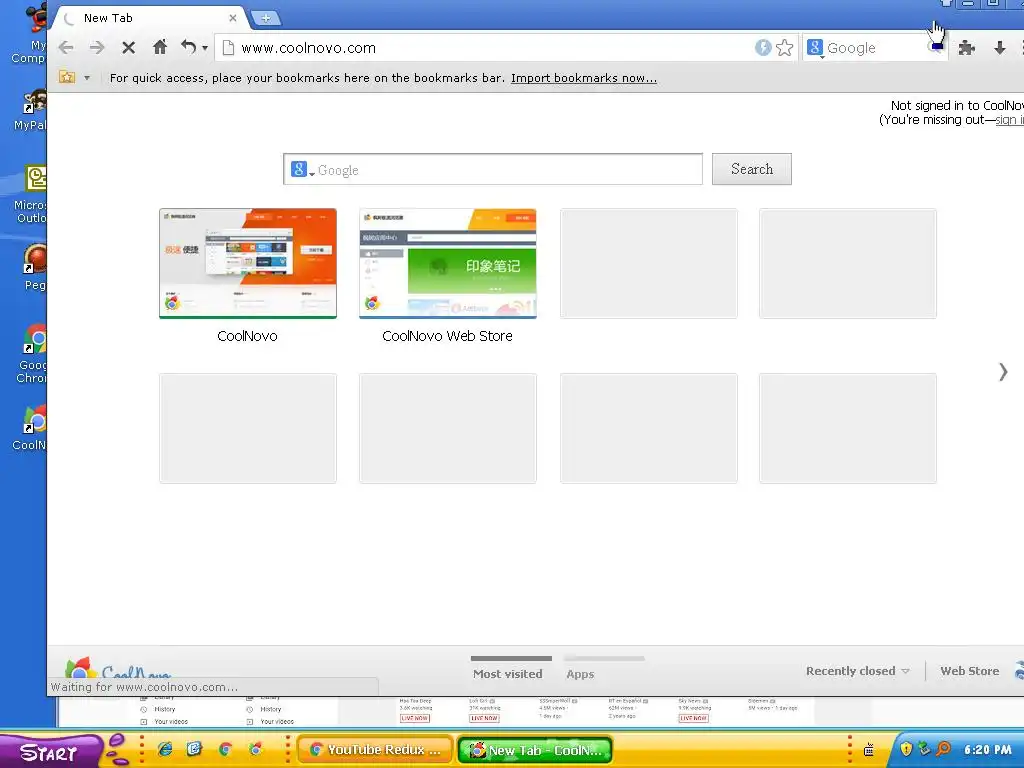This screenshot has width=1024, height=768.
Task: Go to next page with right chevron
Action: pos(1003,372)
